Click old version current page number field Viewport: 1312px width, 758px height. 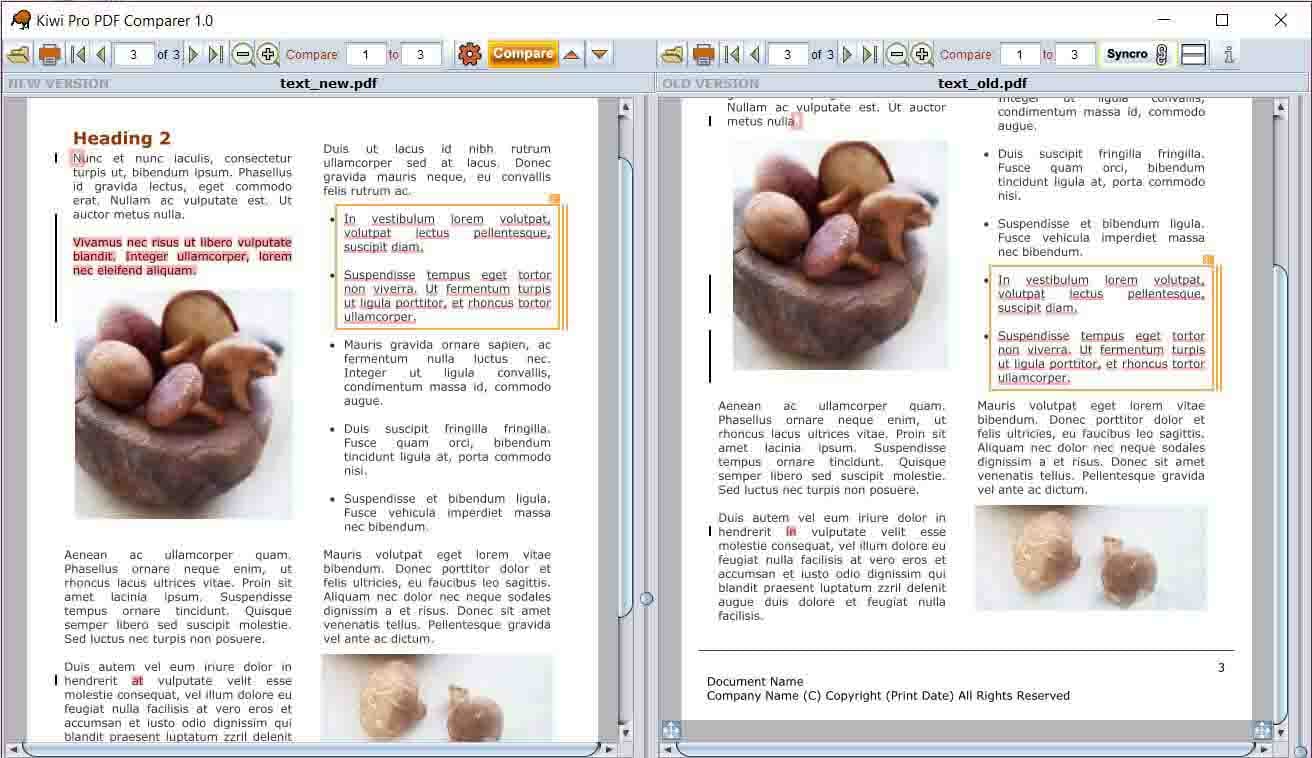[x=788, y=54]
